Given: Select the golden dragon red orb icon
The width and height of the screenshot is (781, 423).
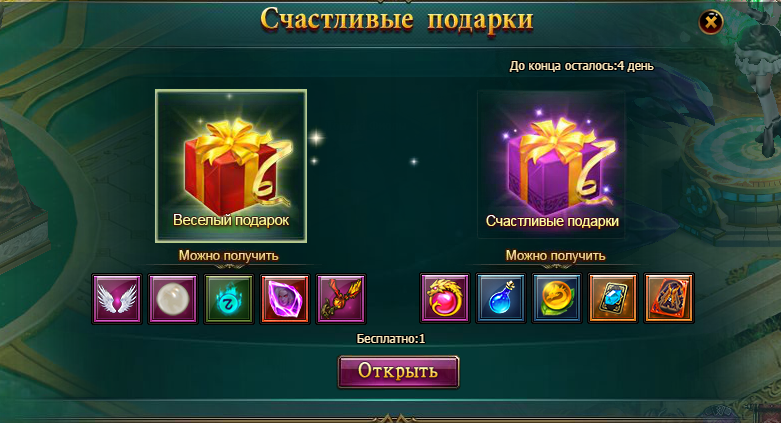Looking at the screenshot, I should [x=445, y=298].
